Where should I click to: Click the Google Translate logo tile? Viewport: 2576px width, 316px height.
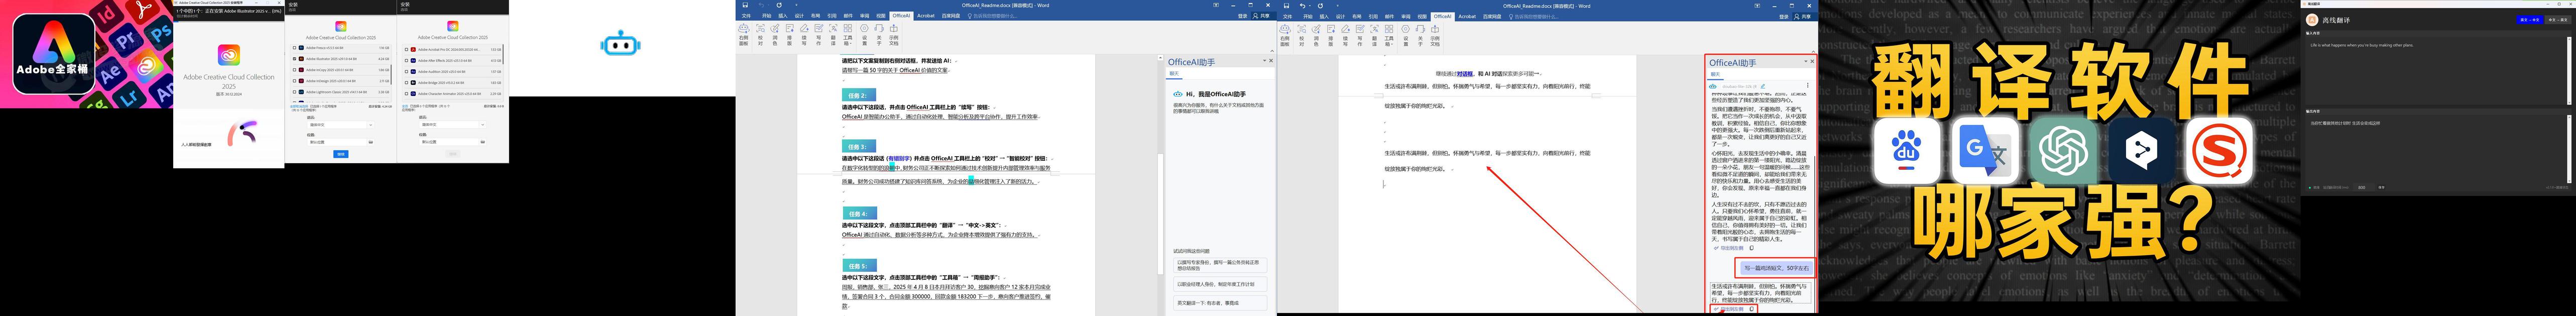coord(1985,150)
